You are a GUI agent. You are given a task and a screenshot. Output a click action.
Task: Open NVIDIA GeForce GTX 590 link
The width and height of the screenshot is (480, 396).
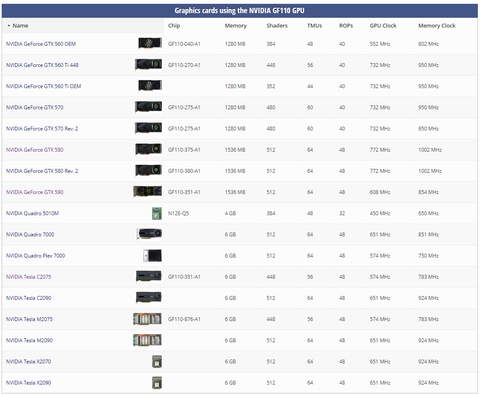pyautogui.click(x=35, y=192)
